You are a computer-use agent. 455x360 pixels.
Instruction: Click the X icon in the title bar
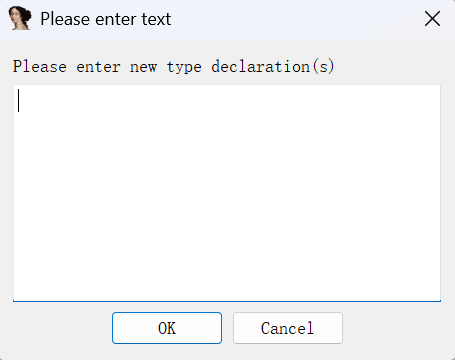(432, 19)
